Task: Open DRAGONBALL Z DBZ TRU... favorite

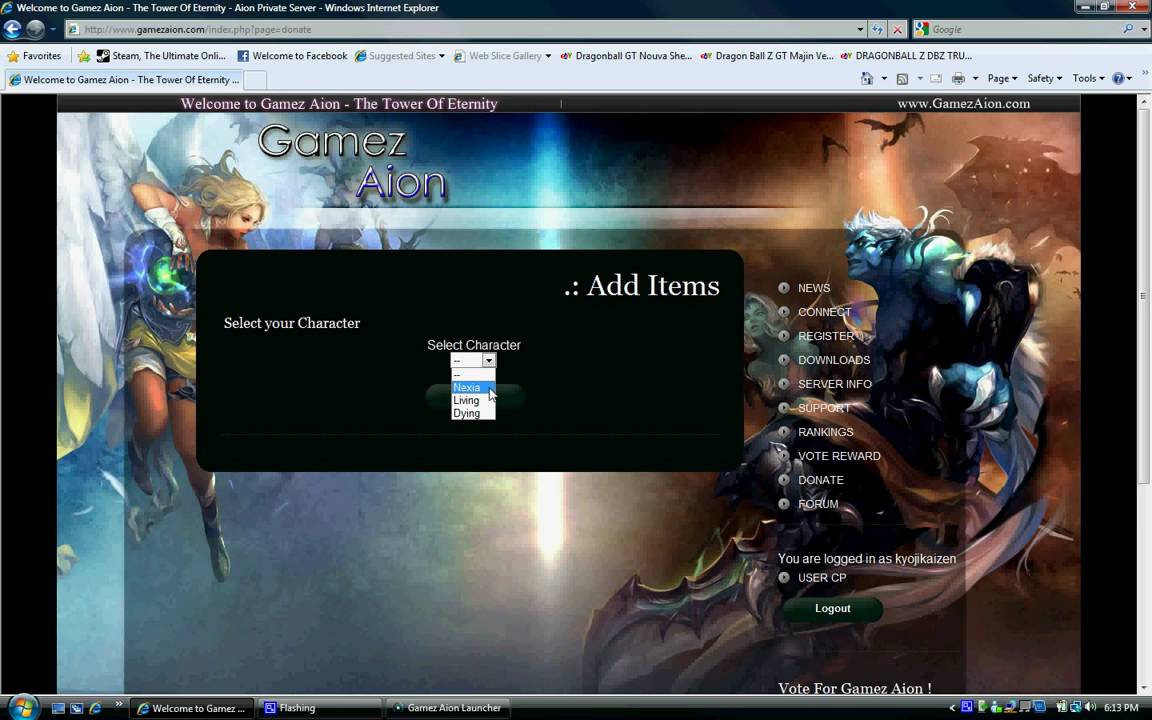Action: click(907, 56)
